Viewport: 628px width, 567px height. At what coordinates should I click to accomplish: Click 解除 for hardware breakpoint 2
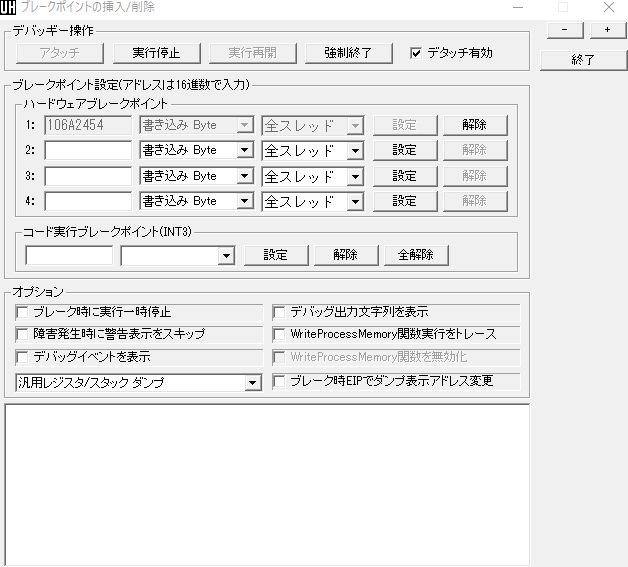click(x=475, y=151)
